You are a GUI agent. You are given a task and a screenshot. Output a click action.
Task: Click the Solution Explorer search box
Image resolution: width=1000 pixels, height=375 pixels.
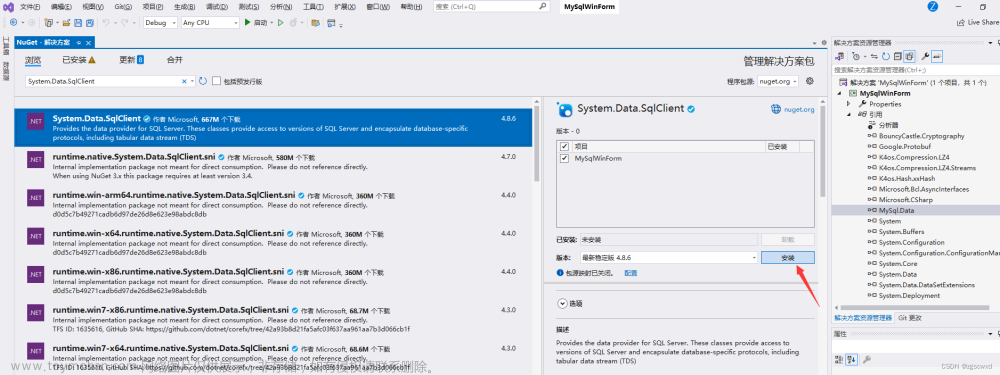click(915, 70)
